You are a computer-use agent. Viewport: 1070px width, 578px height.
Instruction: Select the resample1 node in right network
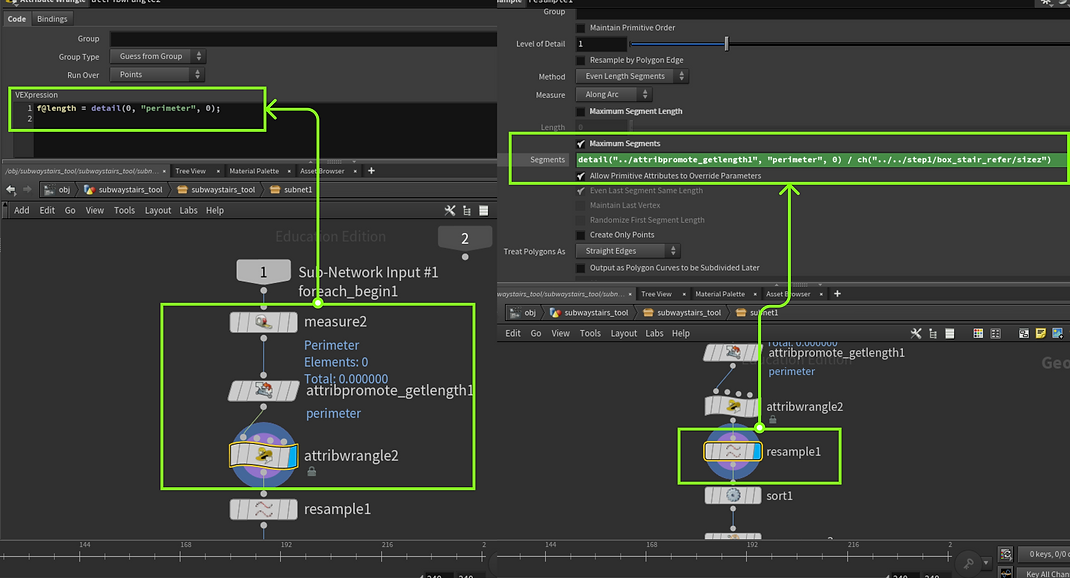733,451
